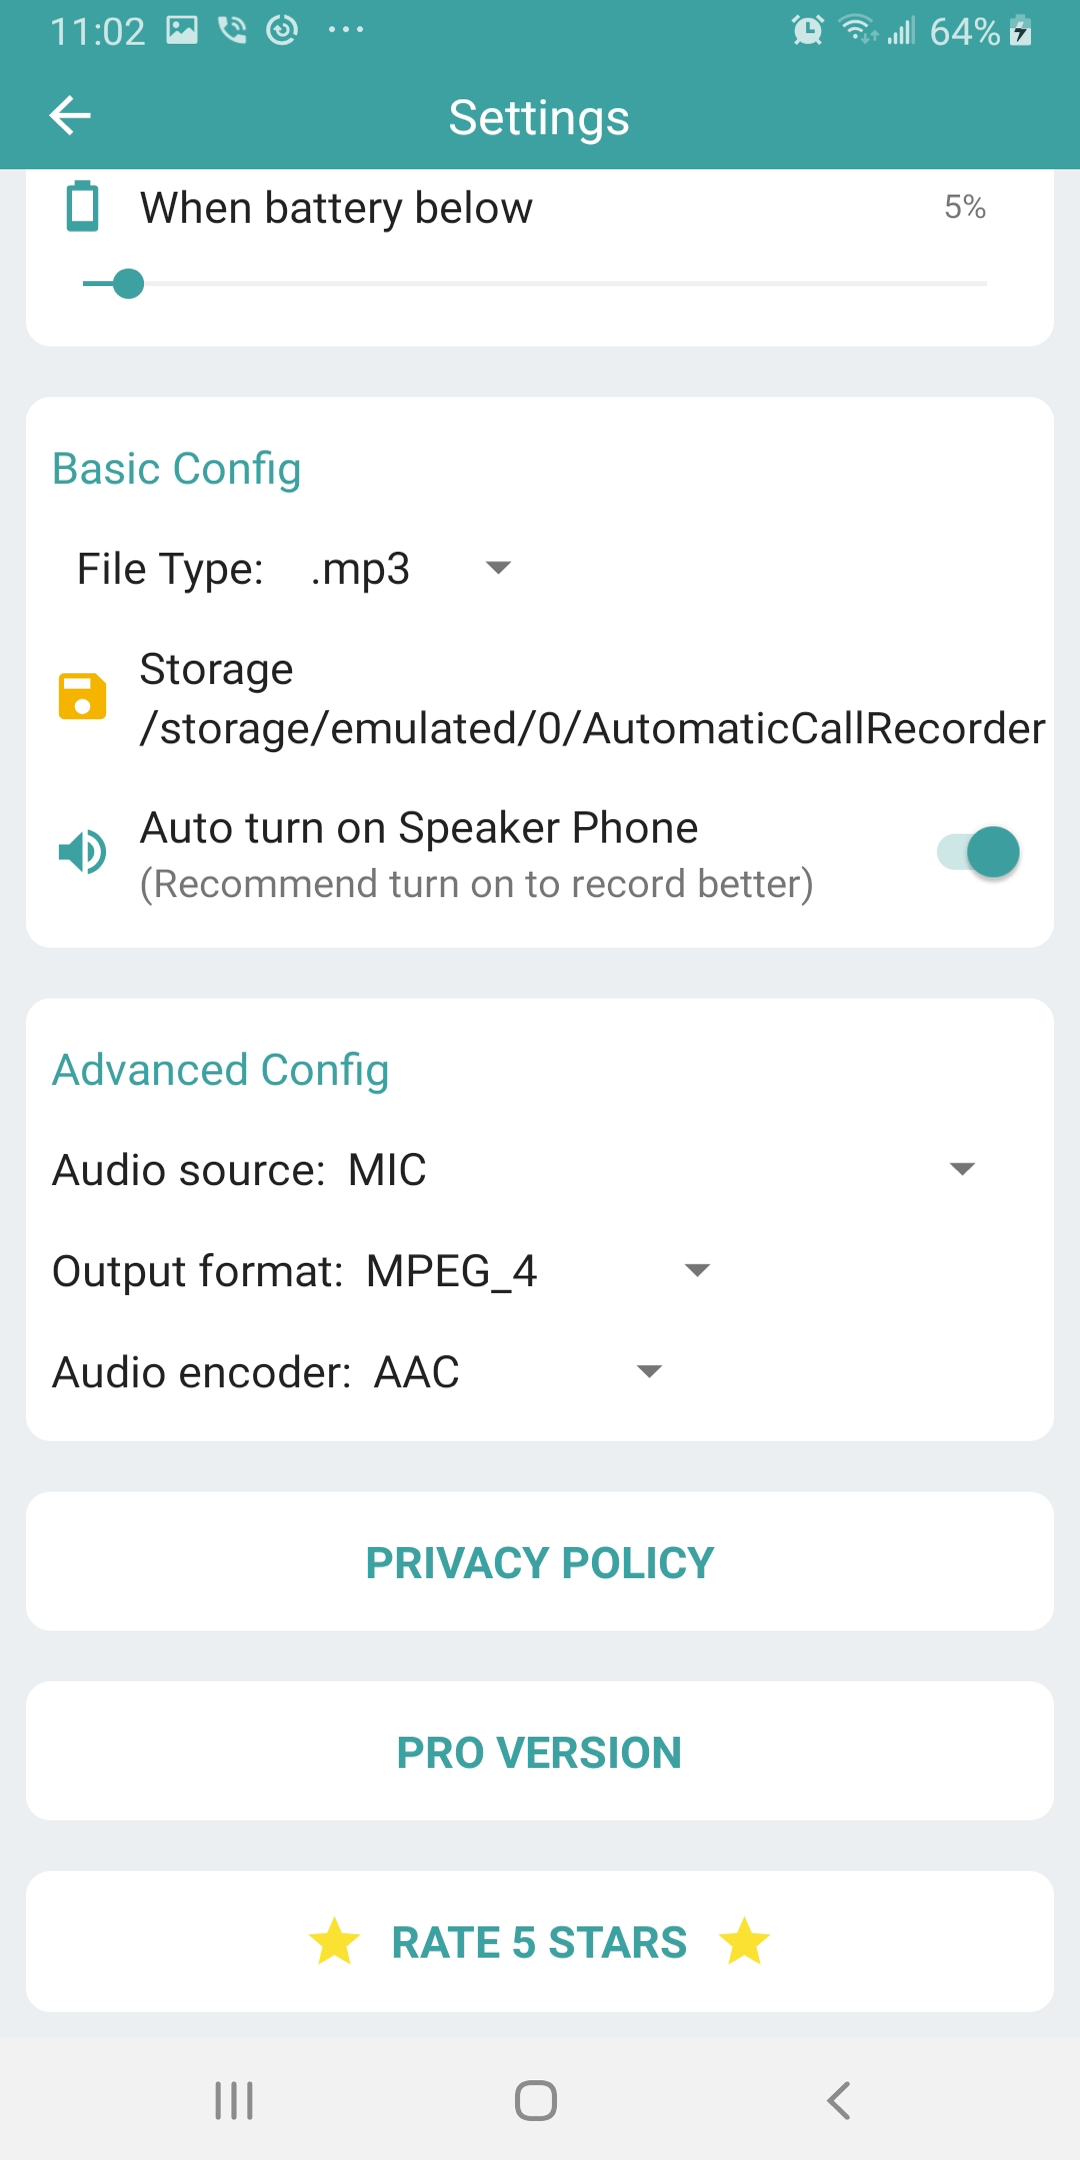Click the battery icon next to When battery below

(82, 207)
